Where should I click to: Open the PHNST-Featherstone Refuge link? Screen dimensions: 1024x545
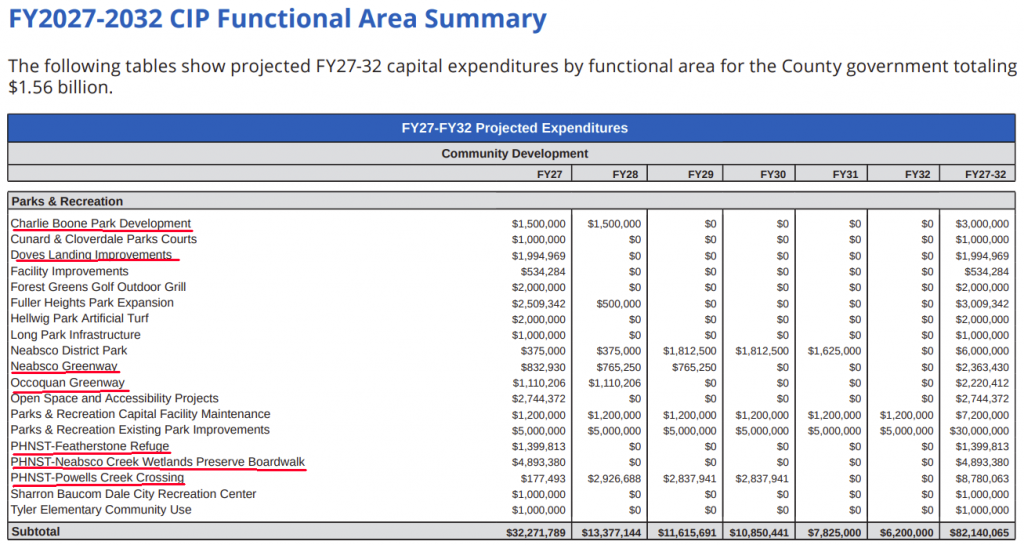click(90, 446)
